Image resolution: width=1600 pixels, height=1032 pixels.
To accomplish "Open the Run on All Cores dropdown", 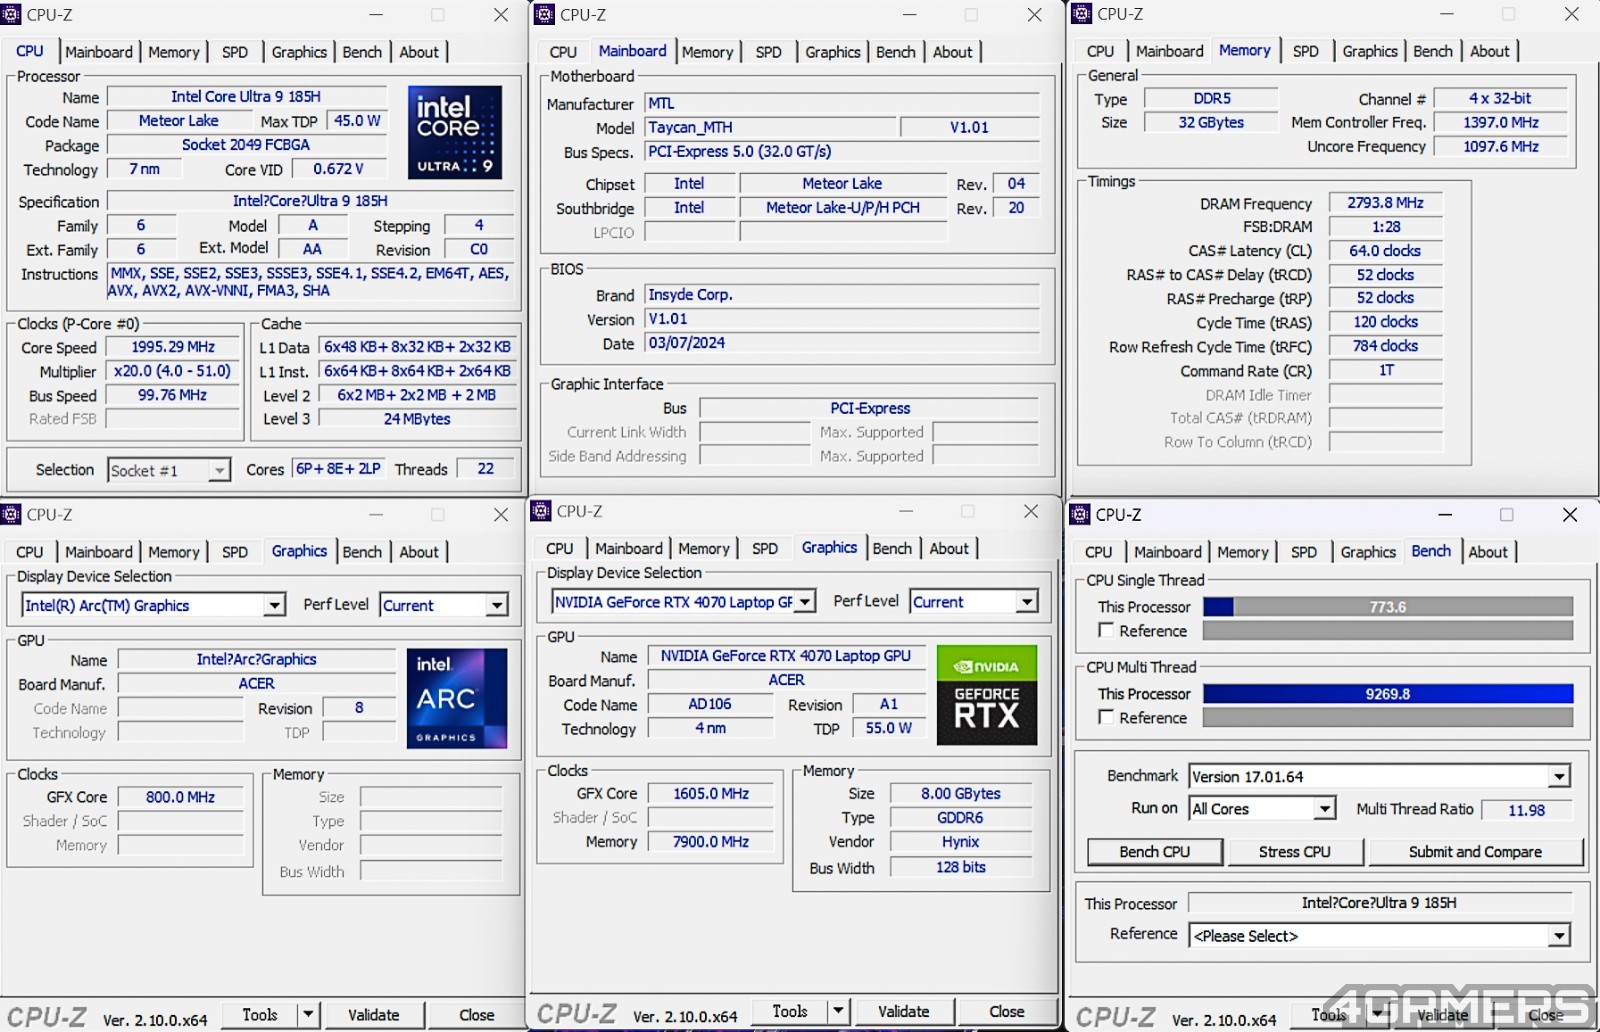I will pos(1325,808).
